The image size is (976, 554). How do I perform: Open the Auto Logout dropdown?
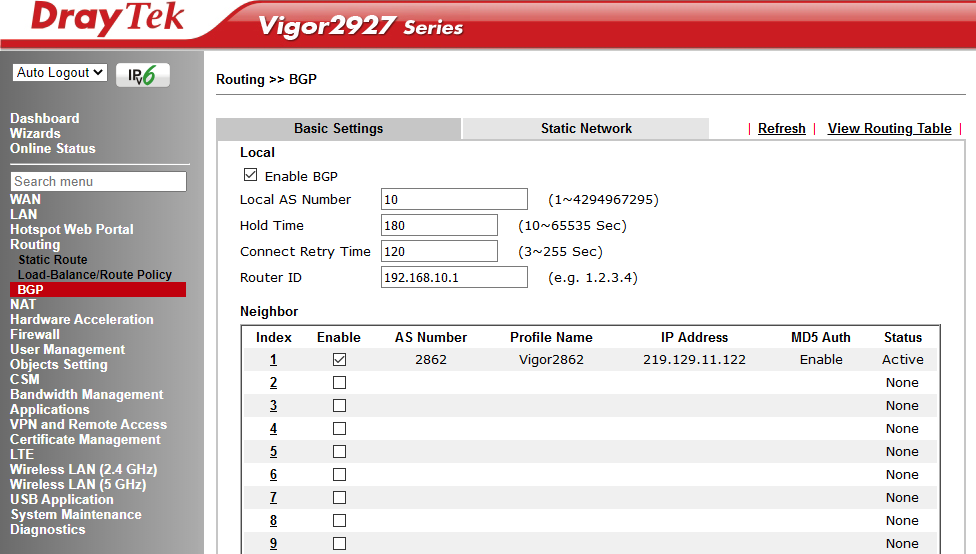pos(60,72)
